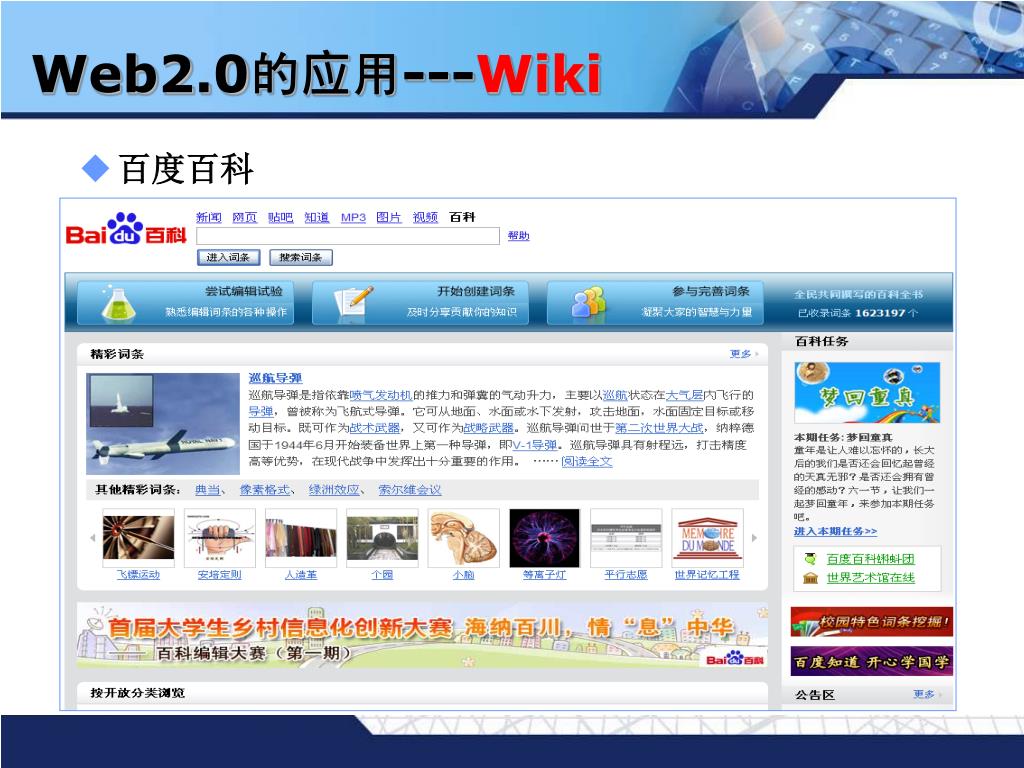Open the MP3 navigation link
The height and width of the screenshot is (768, 1024).
[353, 217]
